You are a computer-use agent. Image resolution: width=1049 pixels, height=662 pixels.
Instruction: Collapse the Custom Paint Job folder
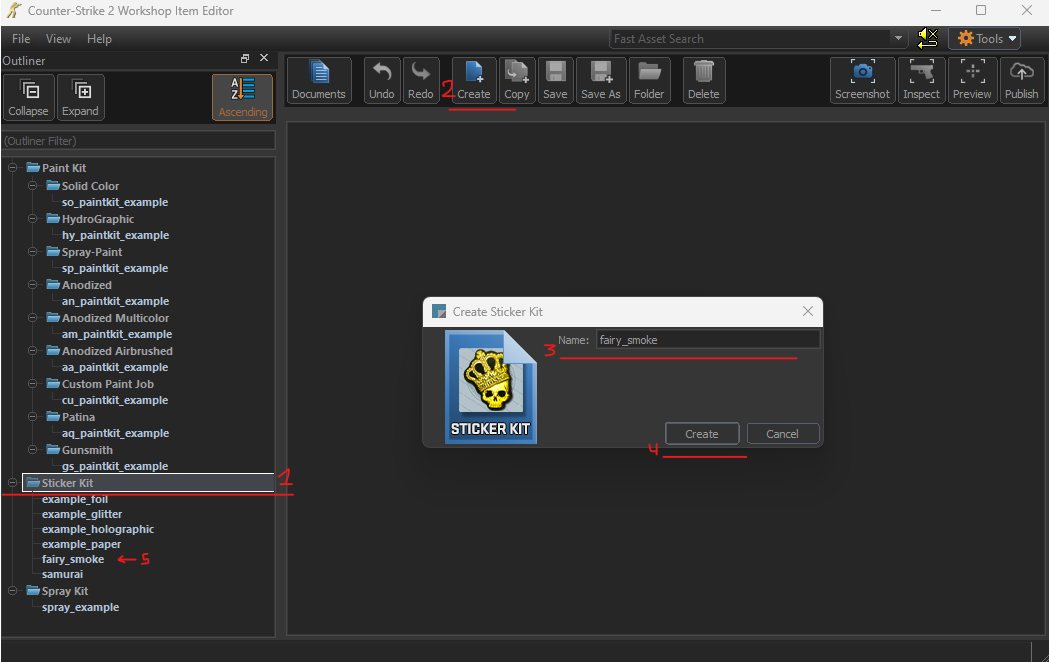32,384
